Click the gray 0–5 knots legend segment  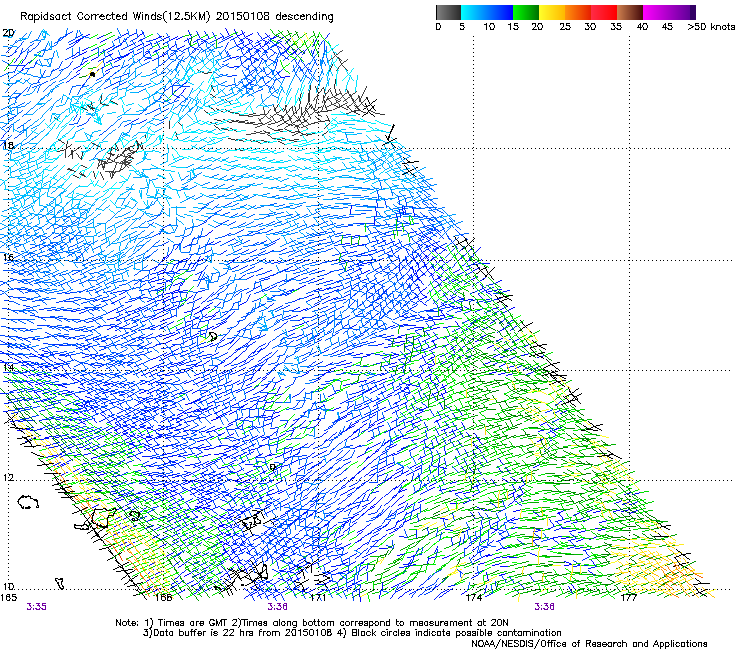[x=448, y=12]
